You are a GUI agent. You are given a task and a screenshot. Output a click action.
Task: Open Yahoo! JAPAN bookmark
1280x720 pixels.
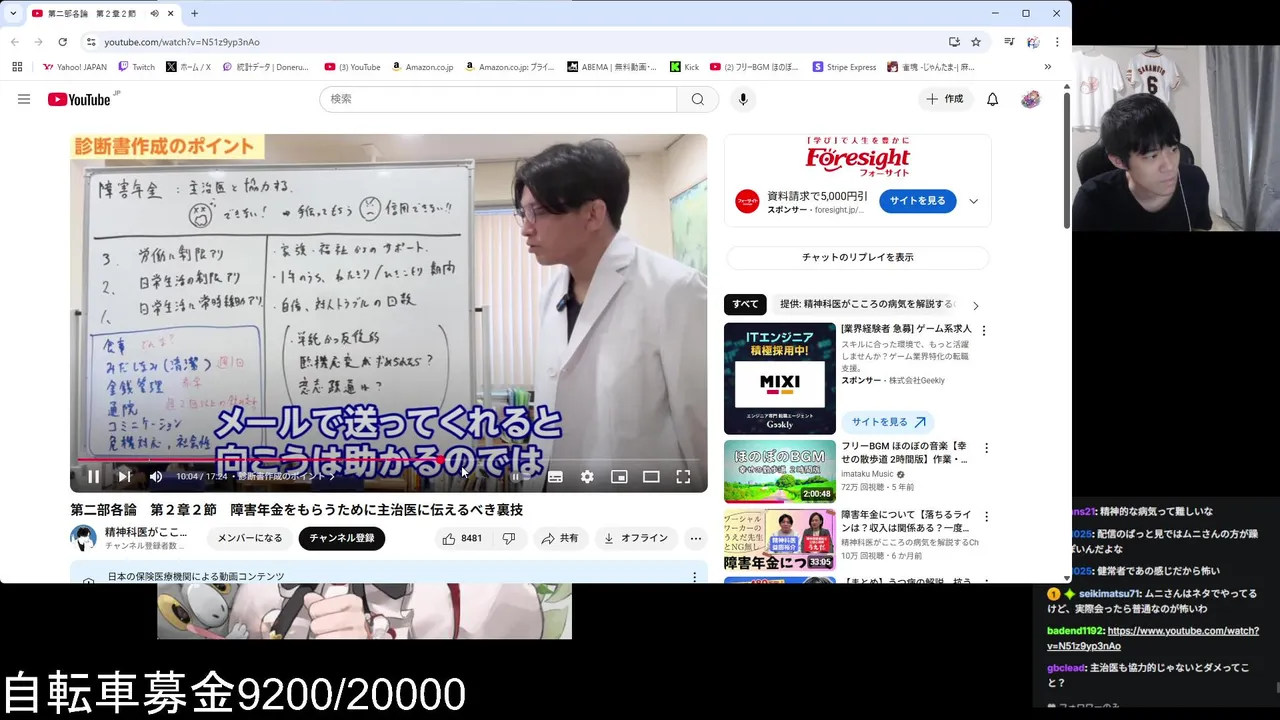coord(75,67)
